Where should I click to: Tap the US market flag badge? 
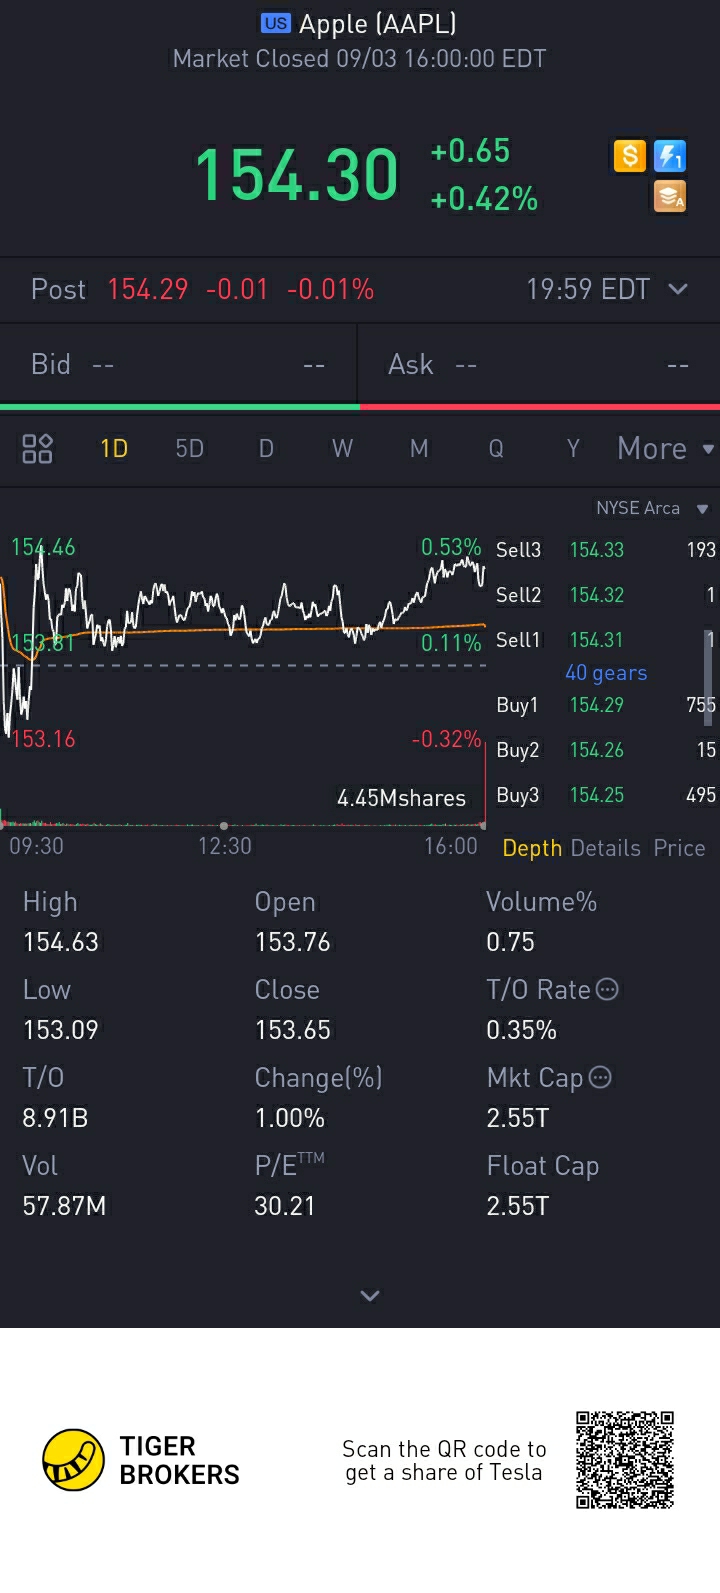pyautogui.click(x=275, y=23)
